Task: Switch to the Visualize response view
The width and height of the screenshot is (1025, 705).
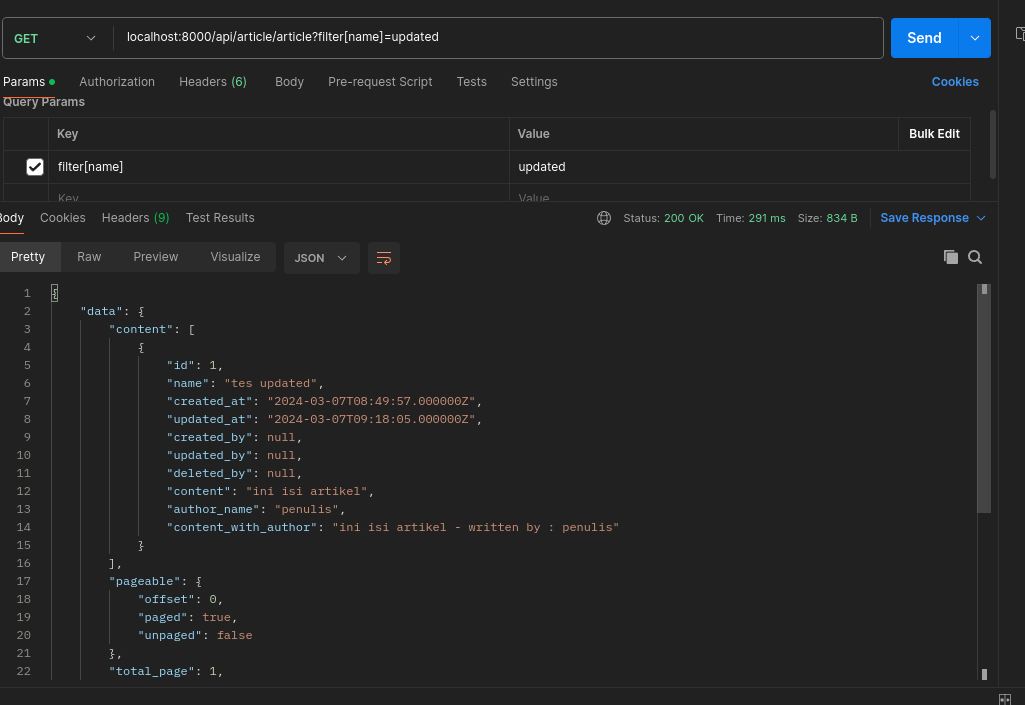Action: [235, 257]
